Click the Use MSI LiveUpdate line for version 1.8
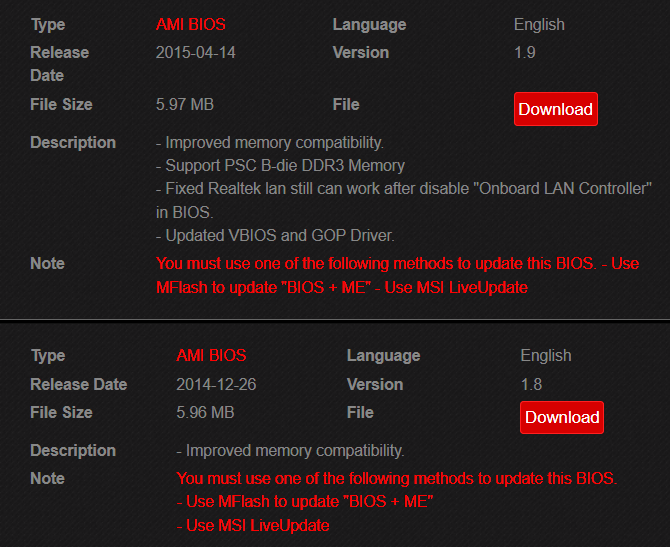The height and width of the screenshot is (547, 670). [x=252, y=525]
